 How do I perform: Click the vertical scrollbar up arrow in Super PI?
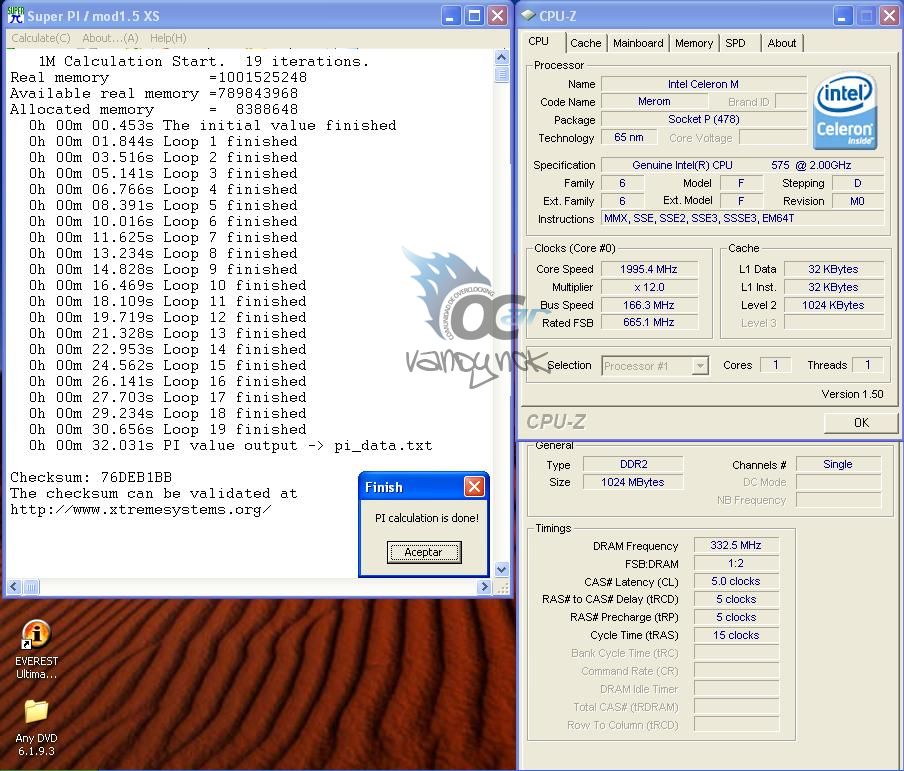coord(502,57)
